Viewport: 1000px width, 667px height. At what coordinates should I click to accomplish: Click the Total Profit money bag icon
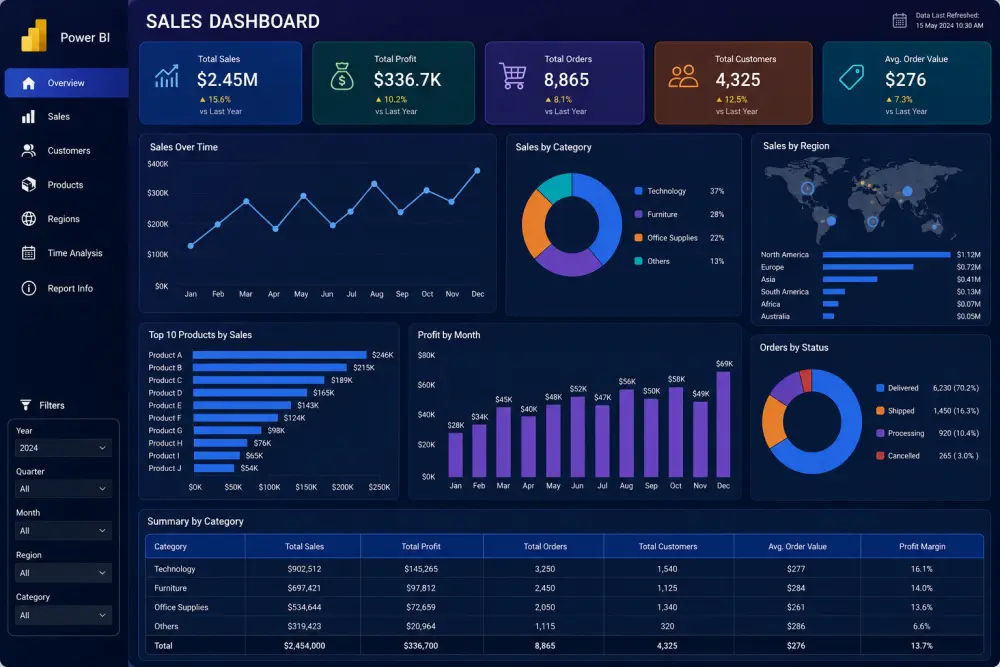tap(342, 77)
